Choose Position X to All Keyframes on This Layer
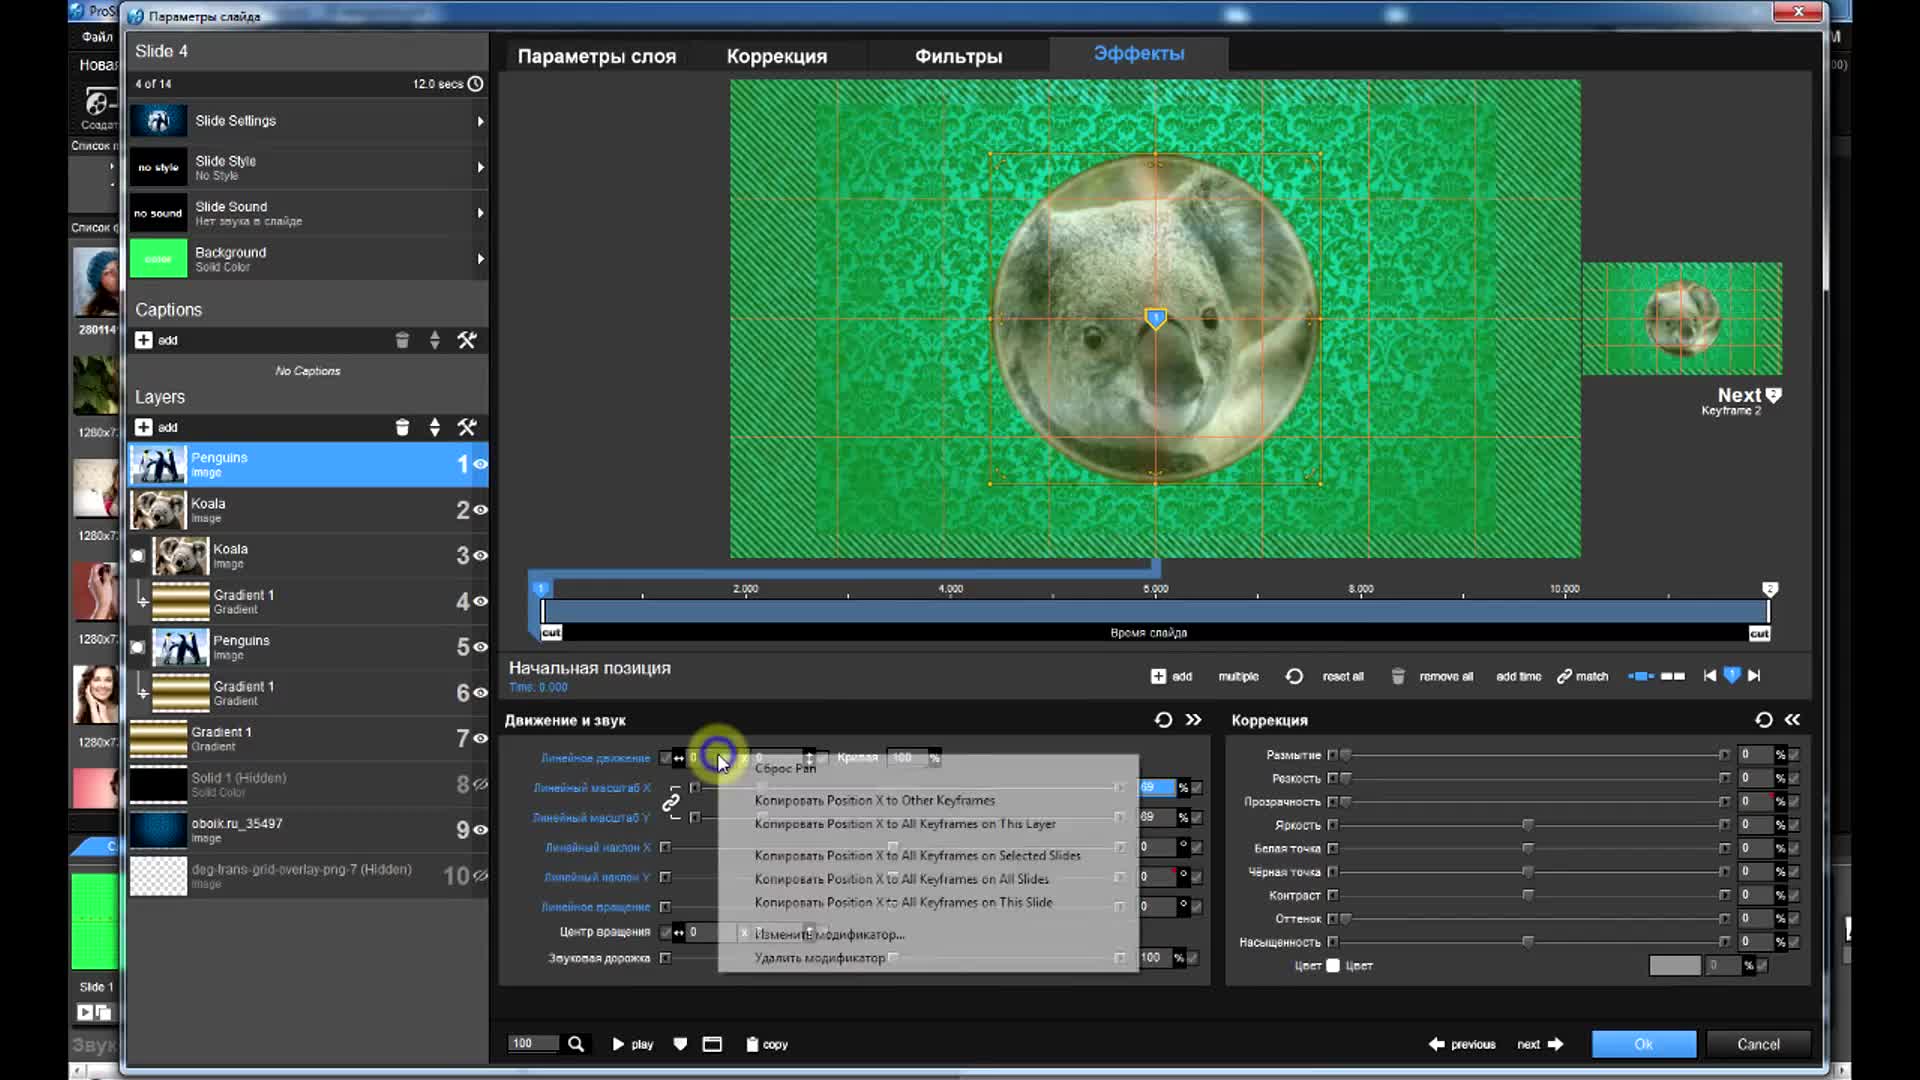Image resolution: width=1920 pixels, height=1080 pixels. click(905, 824)
